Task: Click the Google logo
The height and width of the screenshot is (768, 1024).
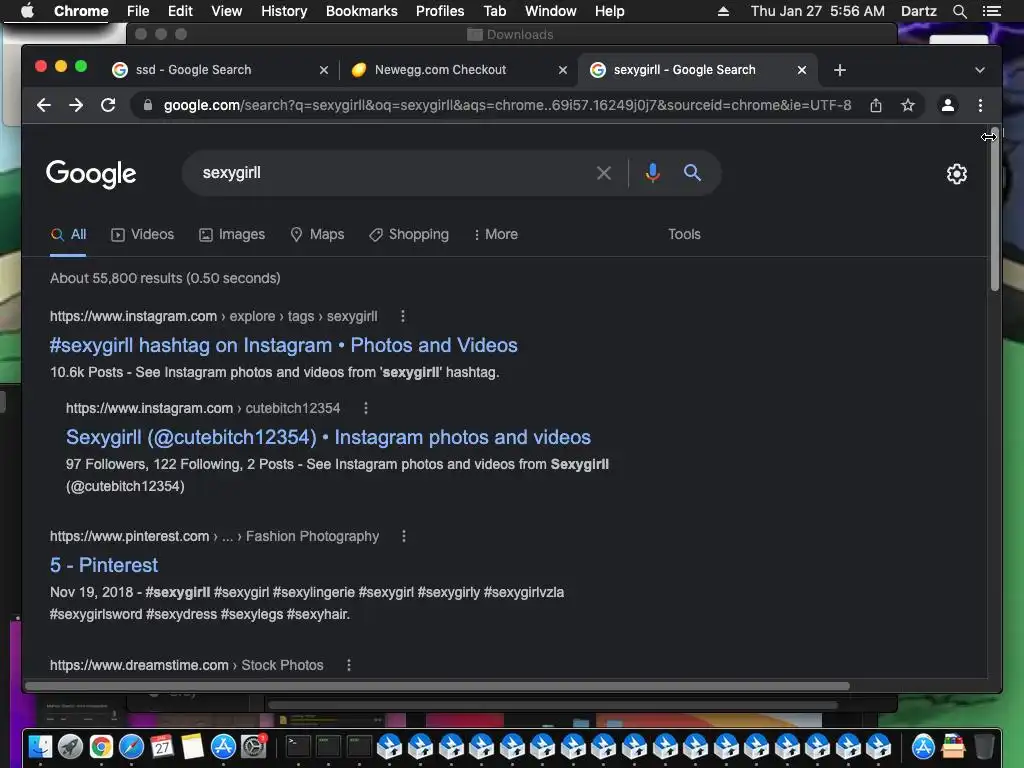Action: (x=91, y=174)
